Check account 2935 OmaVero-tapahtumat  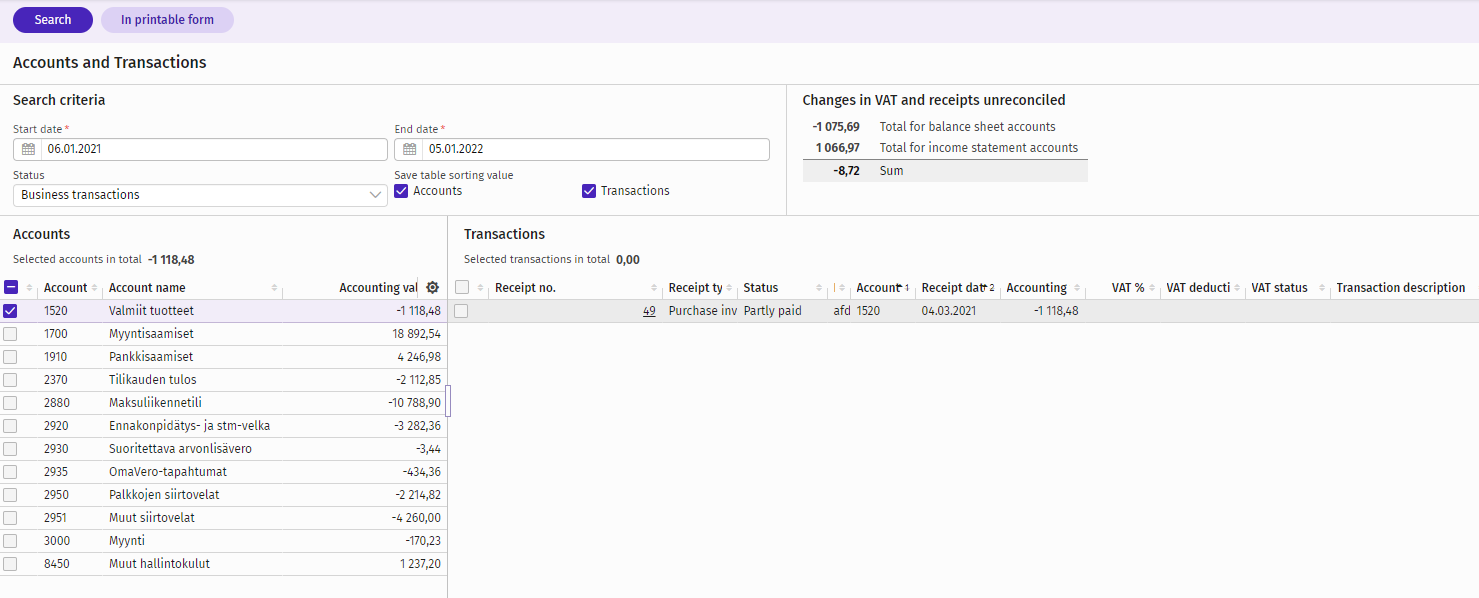coord(10,472)
